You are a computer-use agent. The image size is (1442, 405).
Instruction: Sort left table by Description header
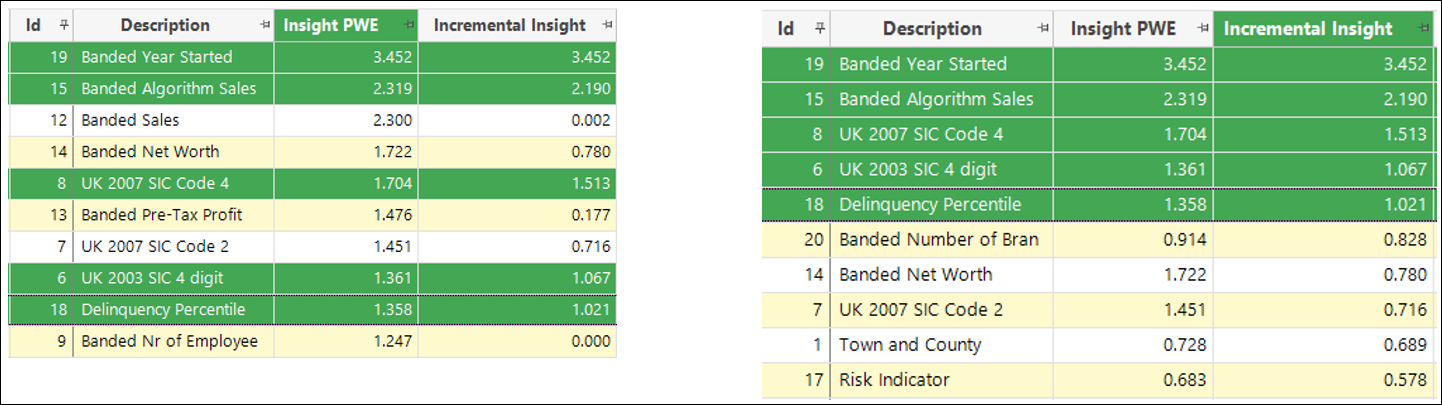pos(174,25)
